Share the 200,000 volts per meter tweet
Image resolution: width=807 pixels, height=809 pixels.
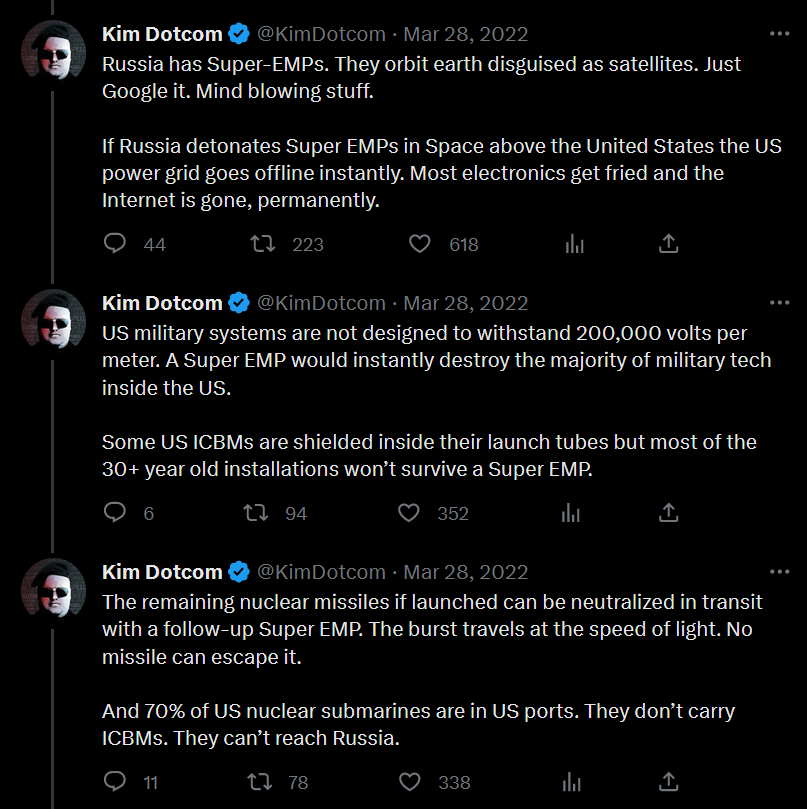tap(669, 513)
